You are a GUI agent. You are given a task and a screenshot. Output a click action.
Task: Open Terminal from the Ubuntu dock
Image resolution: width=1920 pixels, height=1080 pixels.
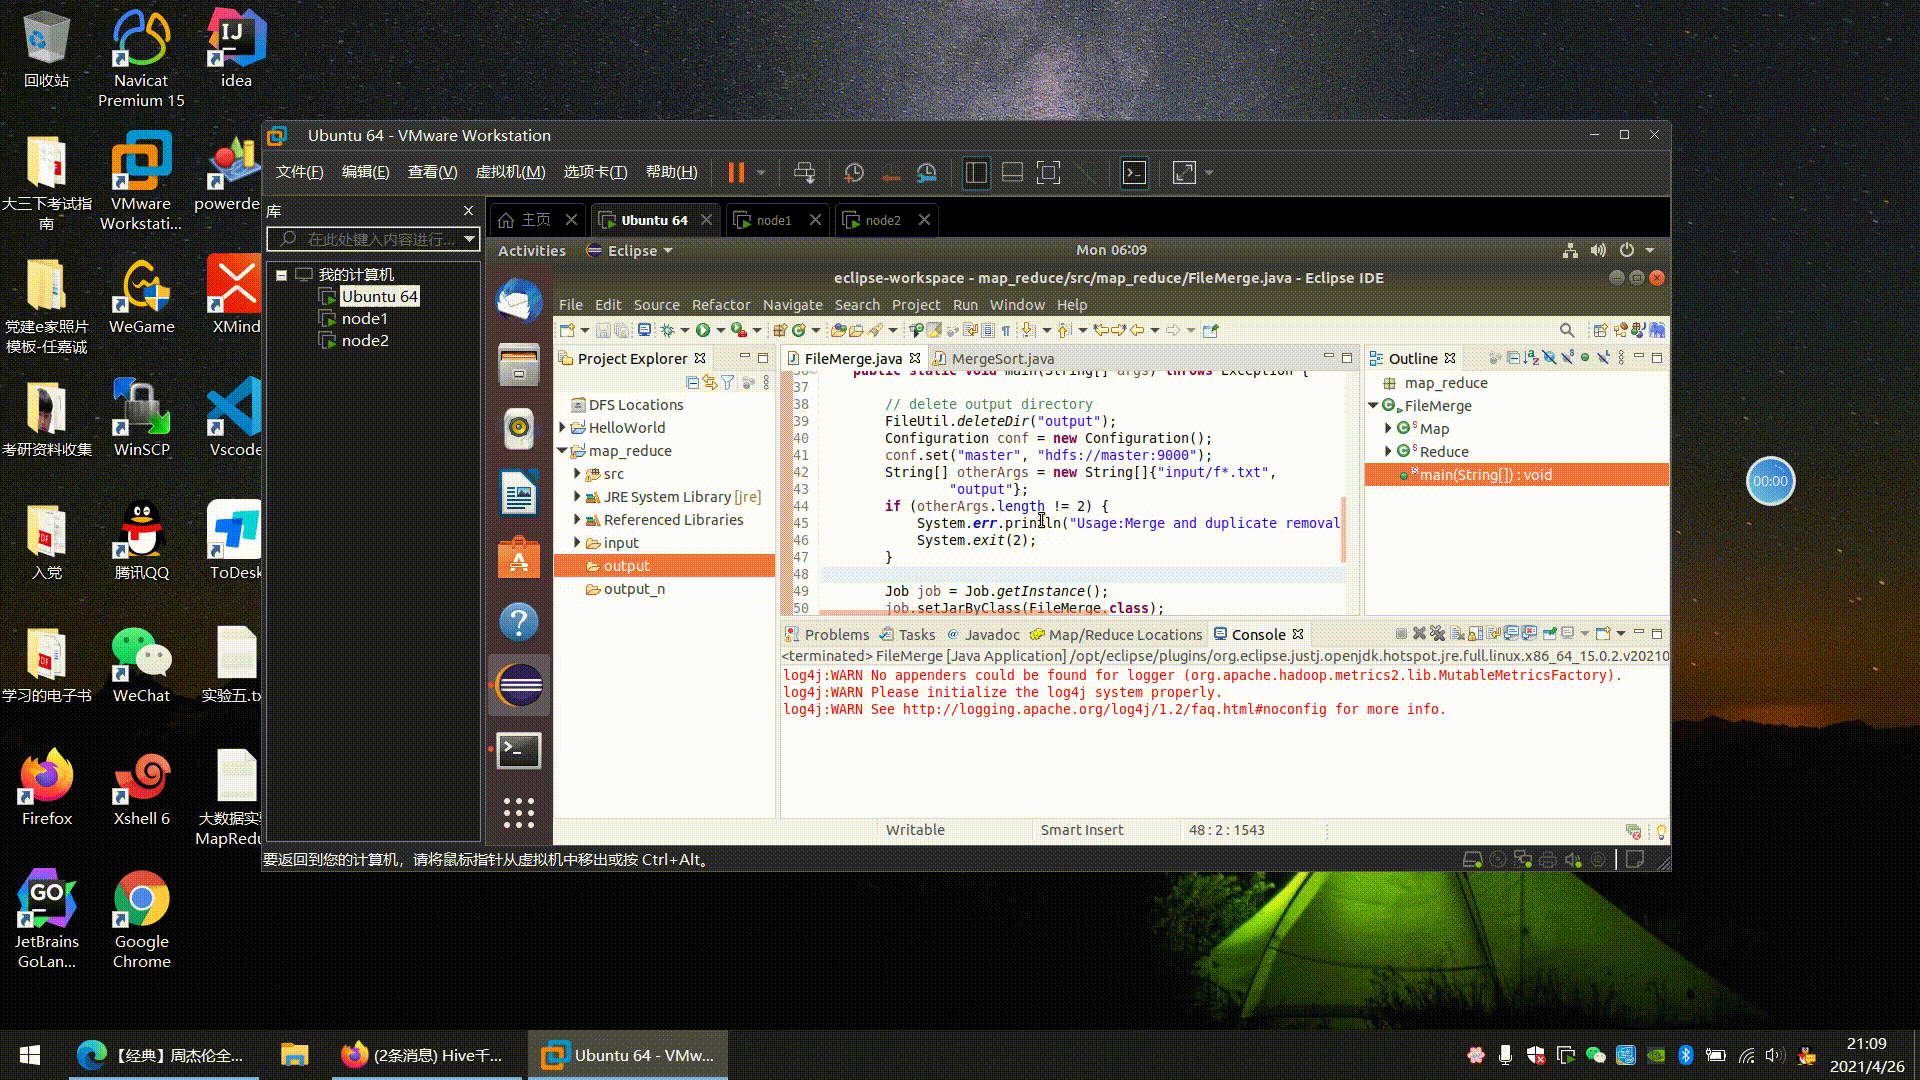(x=519, y=750)
